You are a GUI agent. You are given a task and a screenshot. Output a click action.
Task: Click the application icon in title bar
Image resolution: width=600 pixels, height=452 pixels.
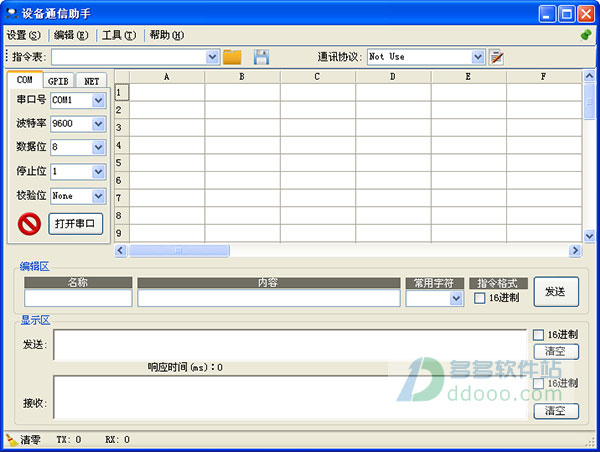point(11,14)
